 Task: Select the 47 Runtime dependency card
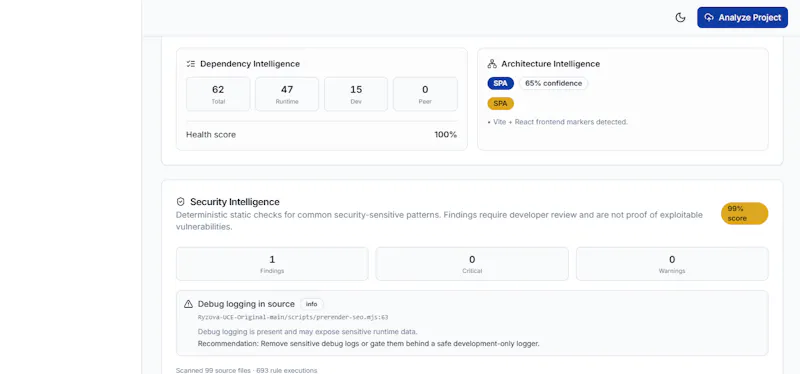tap(287, 94)
